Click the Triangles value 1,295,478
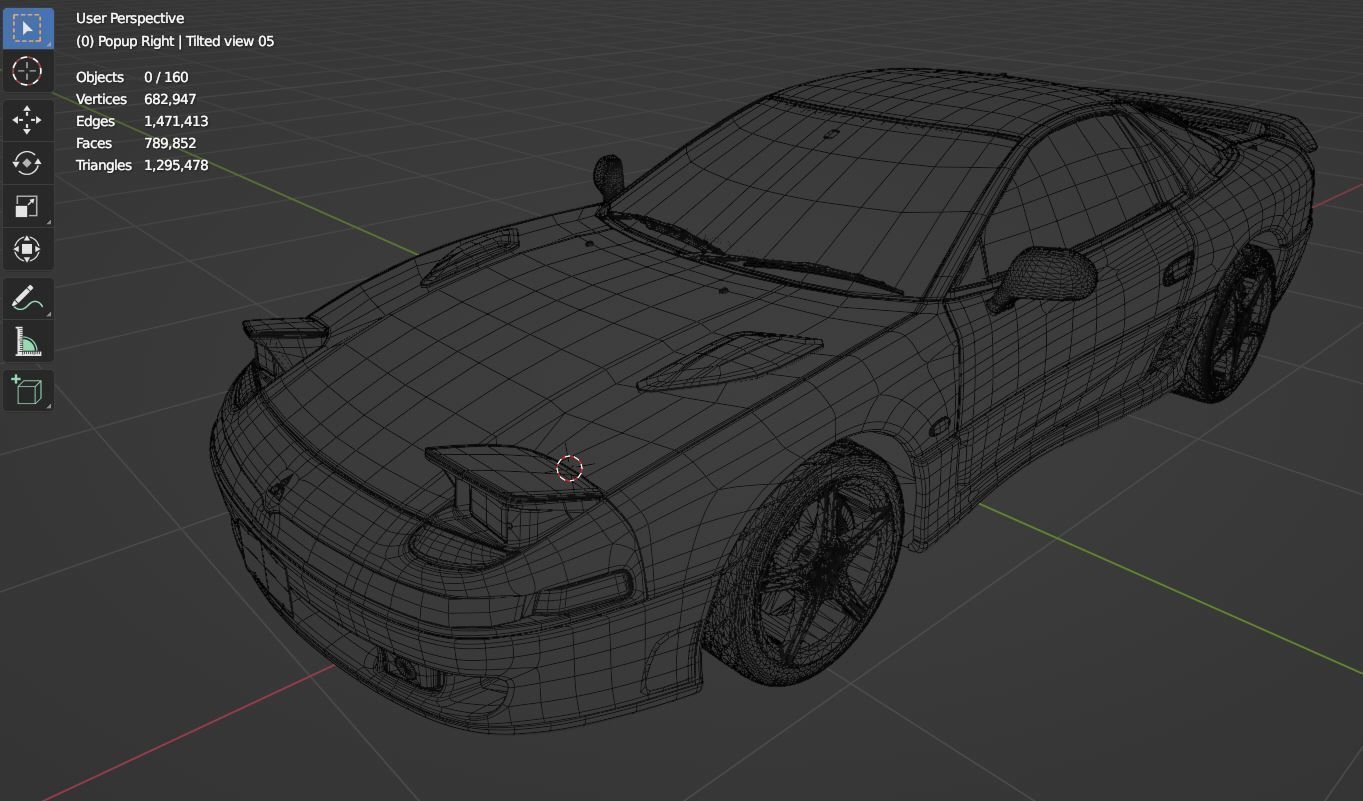 176,165
